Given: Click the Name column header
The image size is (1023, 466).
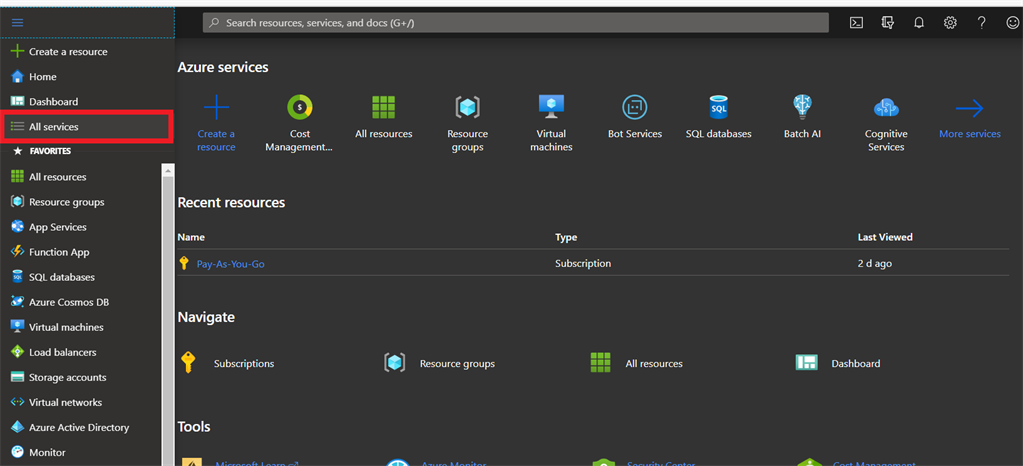Looking at the screenshot, I should (x=191, y=237).
